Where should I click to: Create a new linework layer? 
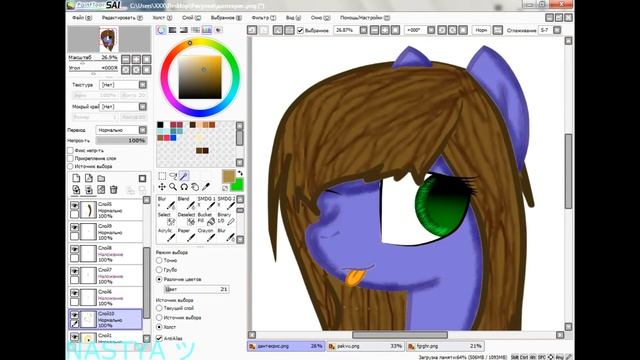(89, 178)
